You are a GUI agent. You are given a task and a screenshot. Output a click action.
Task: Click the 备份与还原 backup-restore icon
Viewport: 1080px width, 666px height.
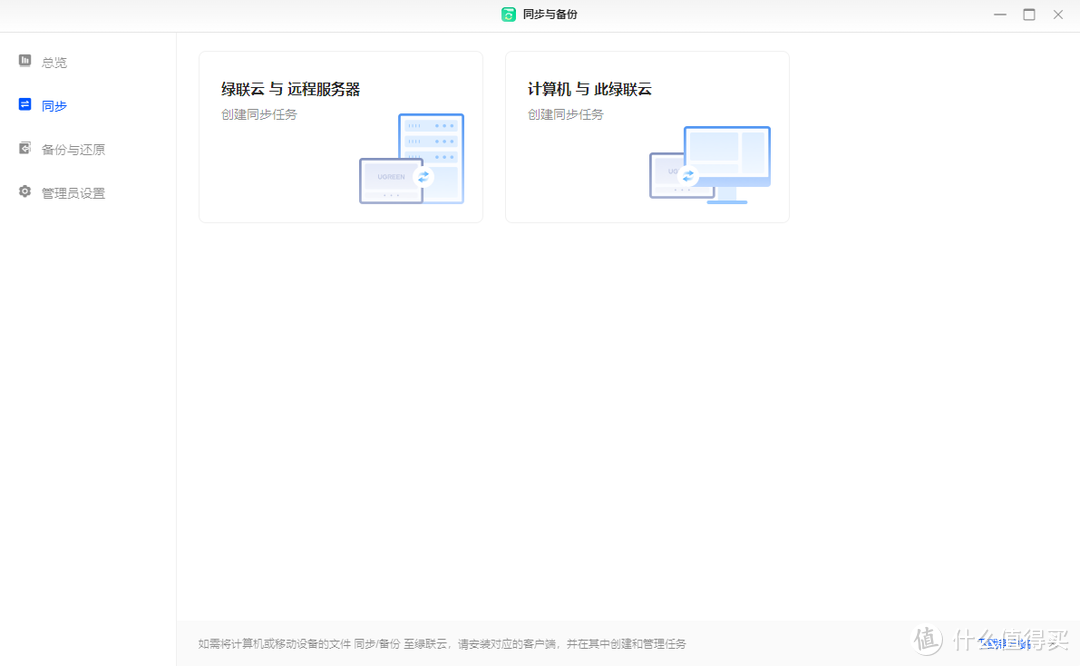point(24,148)
